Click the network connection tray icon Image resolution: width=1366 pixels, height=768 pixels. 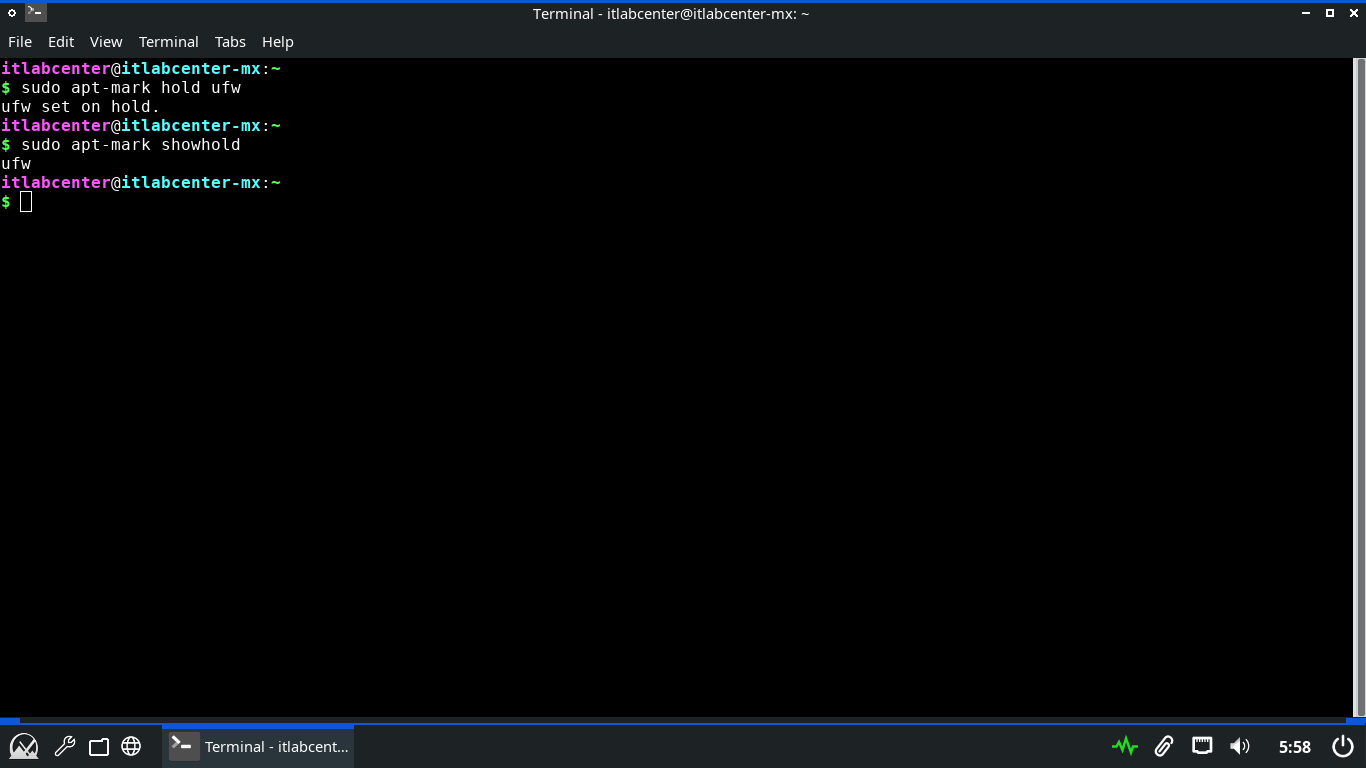[1202, 746]
